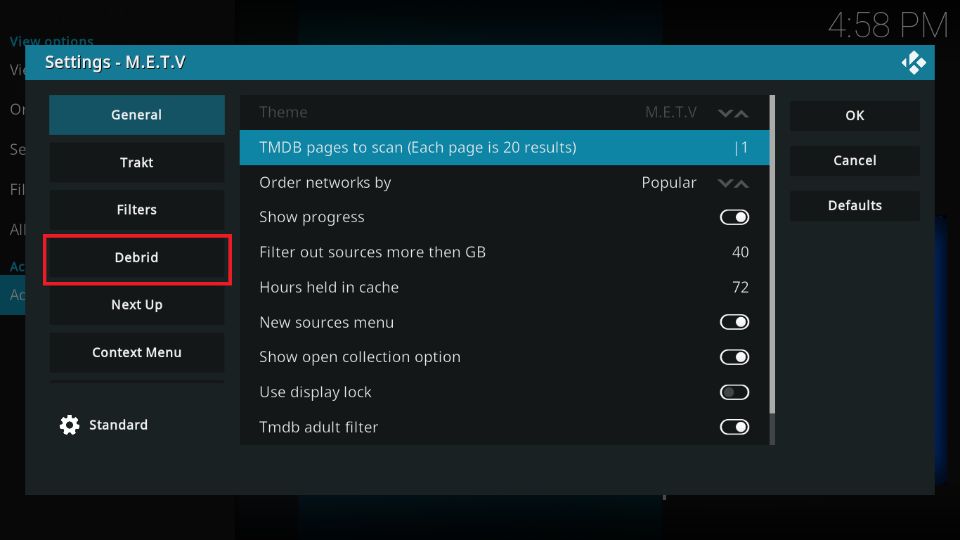This screenshot has height=540, width=960.
Task: Open the General settings category
Action: pos(137,114)
